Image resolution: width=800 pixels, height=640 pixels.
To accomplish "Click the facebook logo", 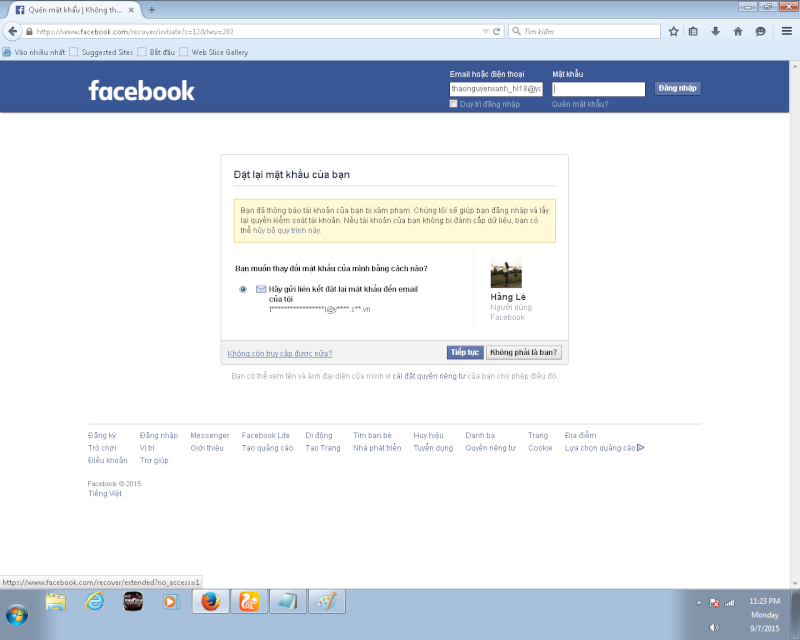I will pos(141,90).
